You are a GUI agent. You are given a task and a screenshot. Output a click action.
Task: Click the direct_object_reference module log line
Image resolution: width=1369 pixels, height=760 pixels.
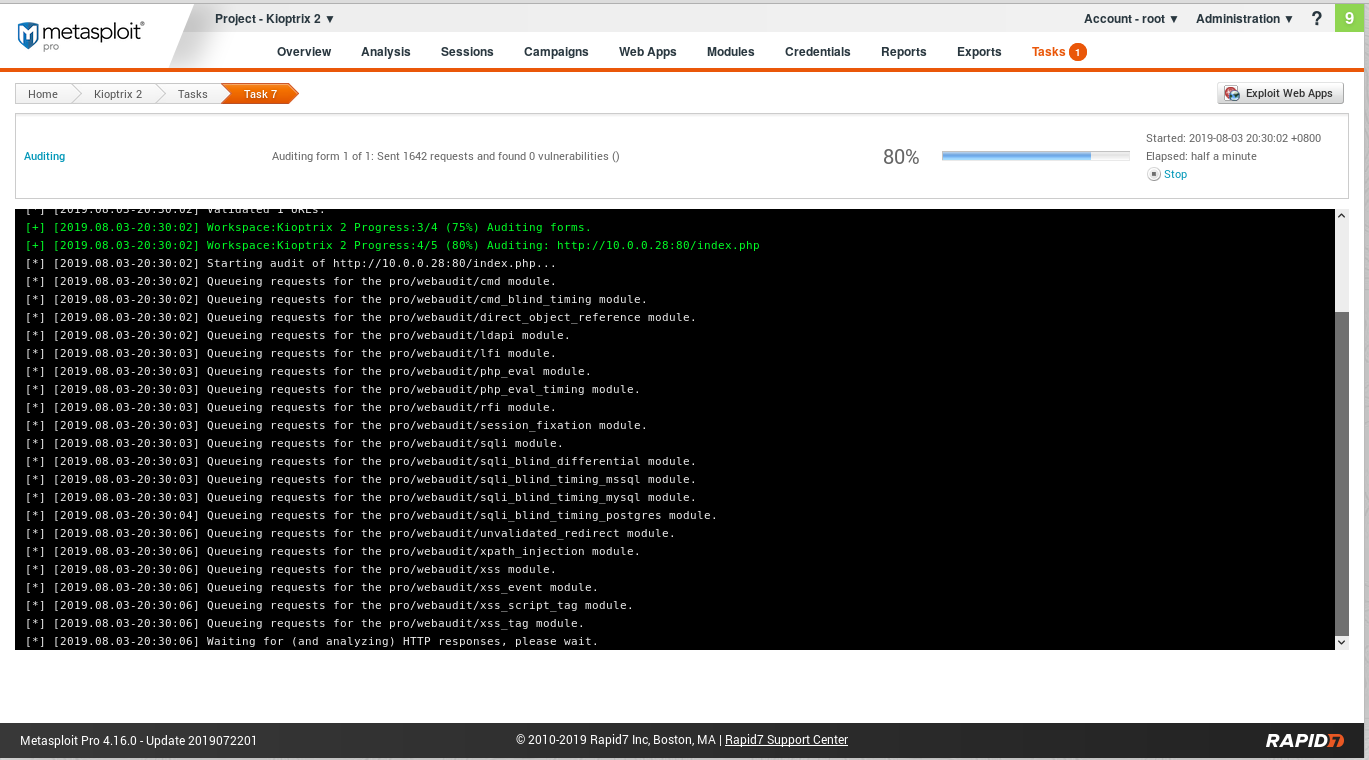[x=361, y=317]
